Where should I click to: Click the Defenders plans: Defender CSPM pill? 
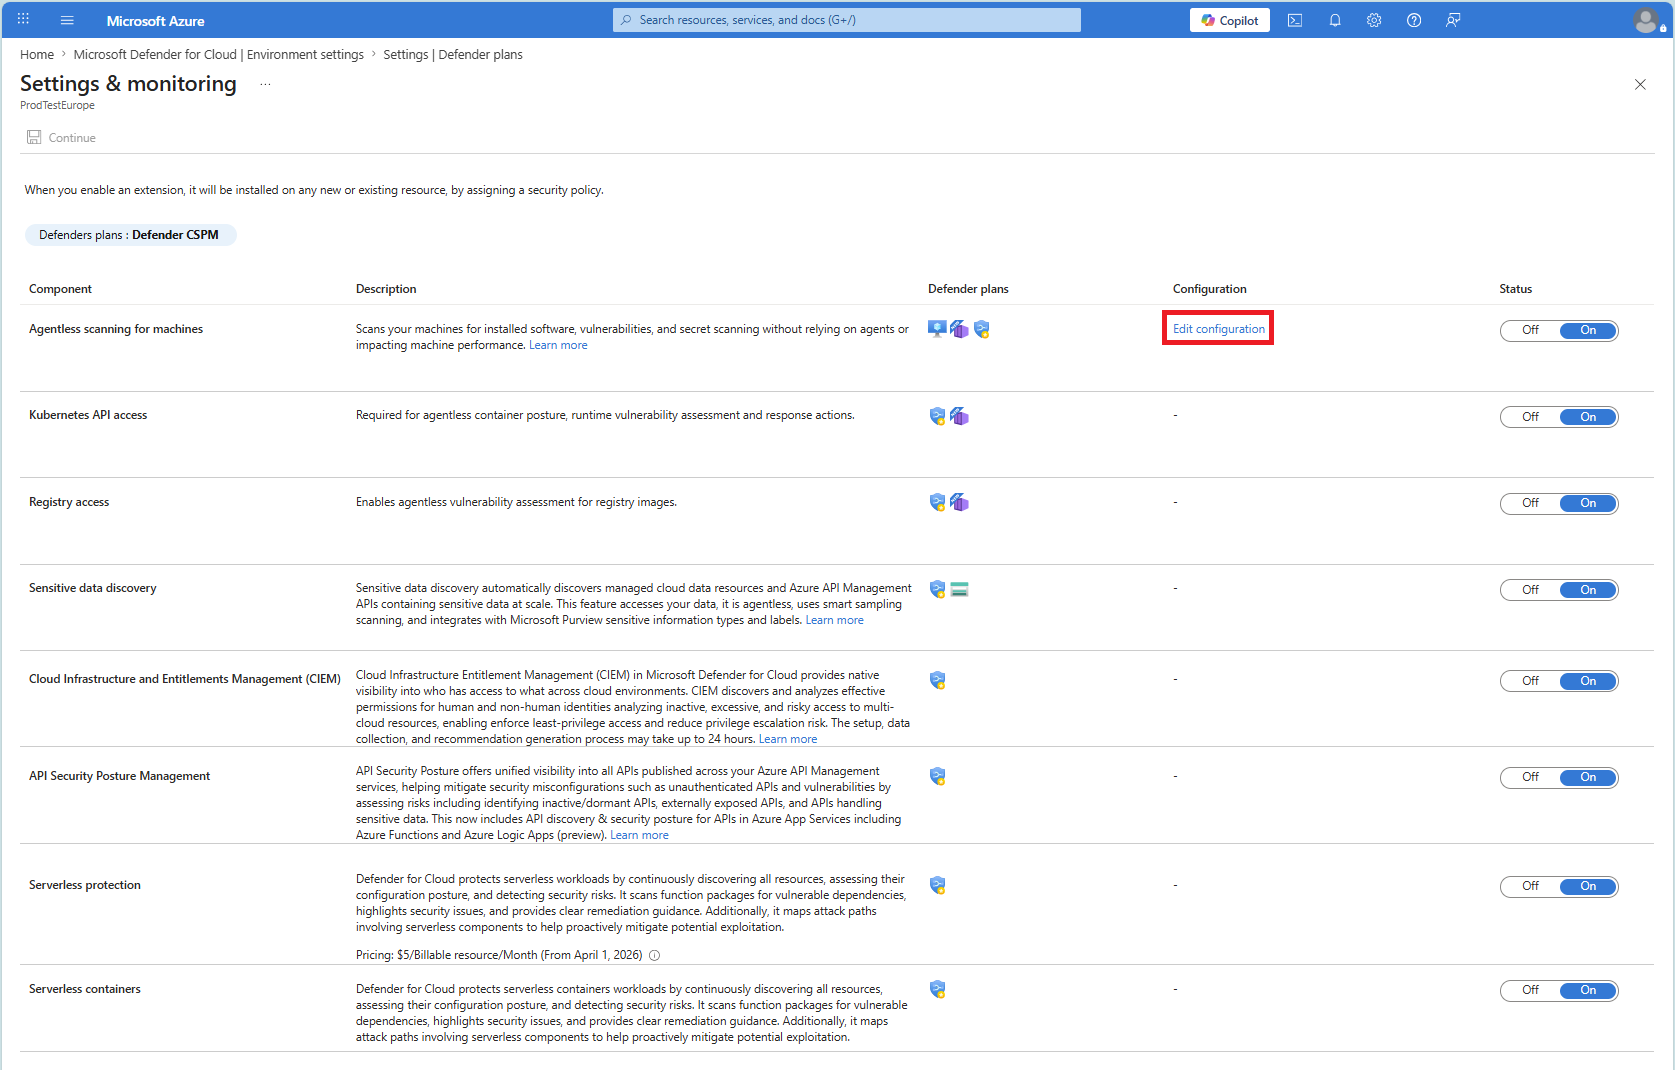130,235
